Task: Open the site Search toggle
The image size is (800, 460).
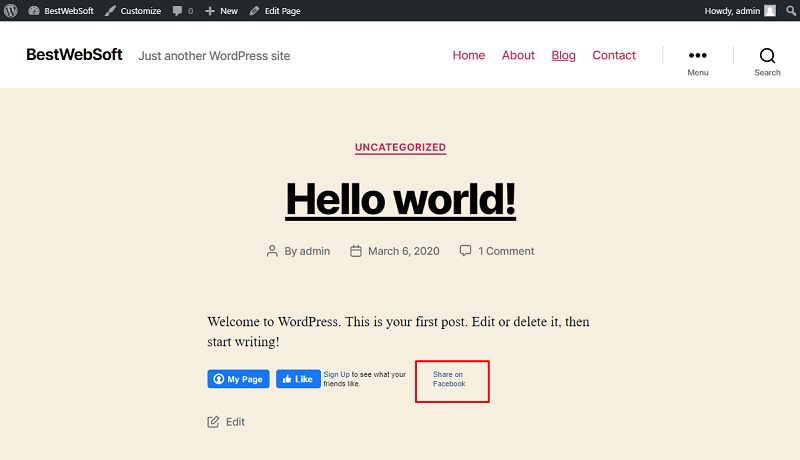Action: coord(767,61)
